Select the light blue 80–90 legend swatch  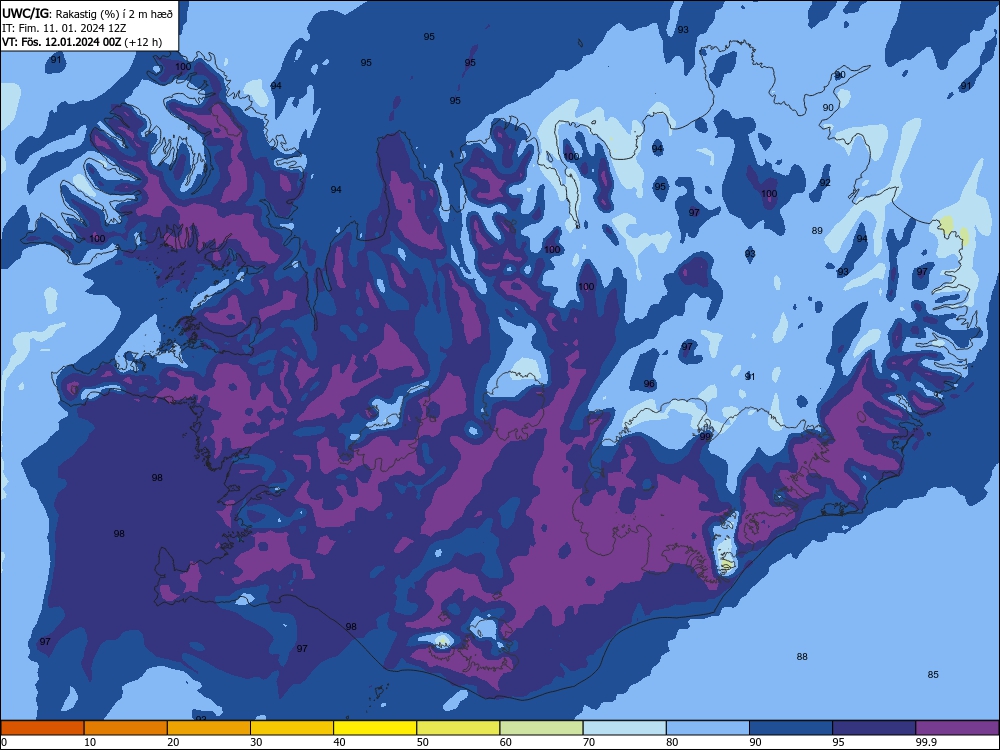(x=708, y=728)
